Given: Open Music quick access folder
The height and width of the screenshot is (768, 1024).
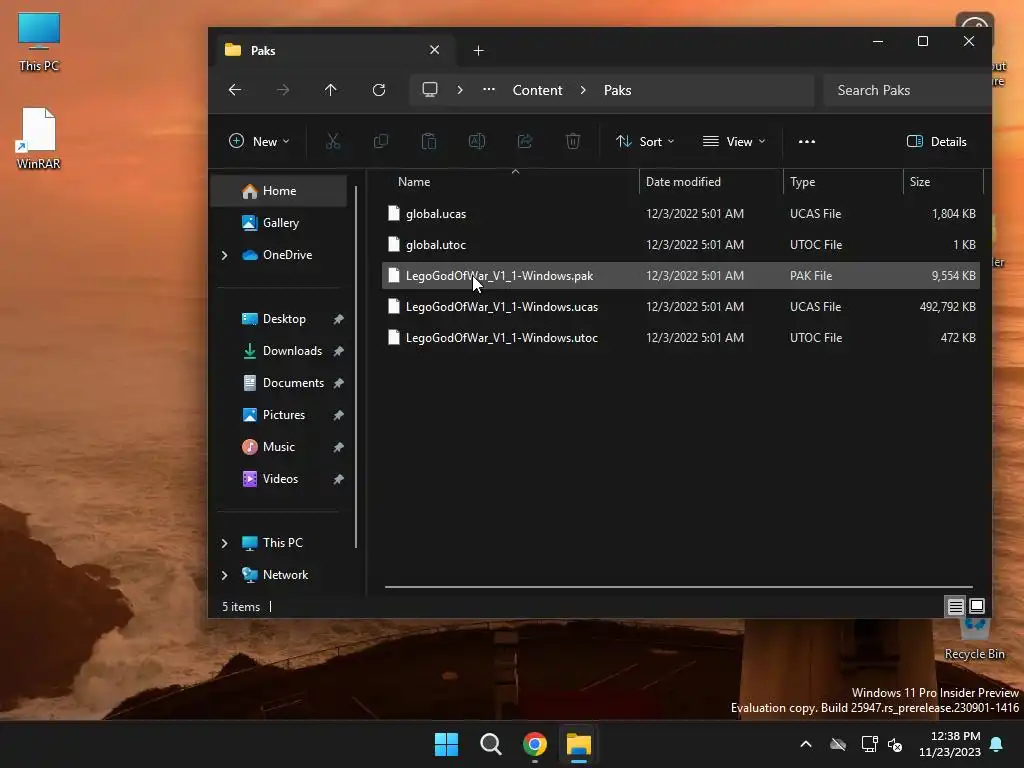Looking at the screenshot, I should [280, 447].
